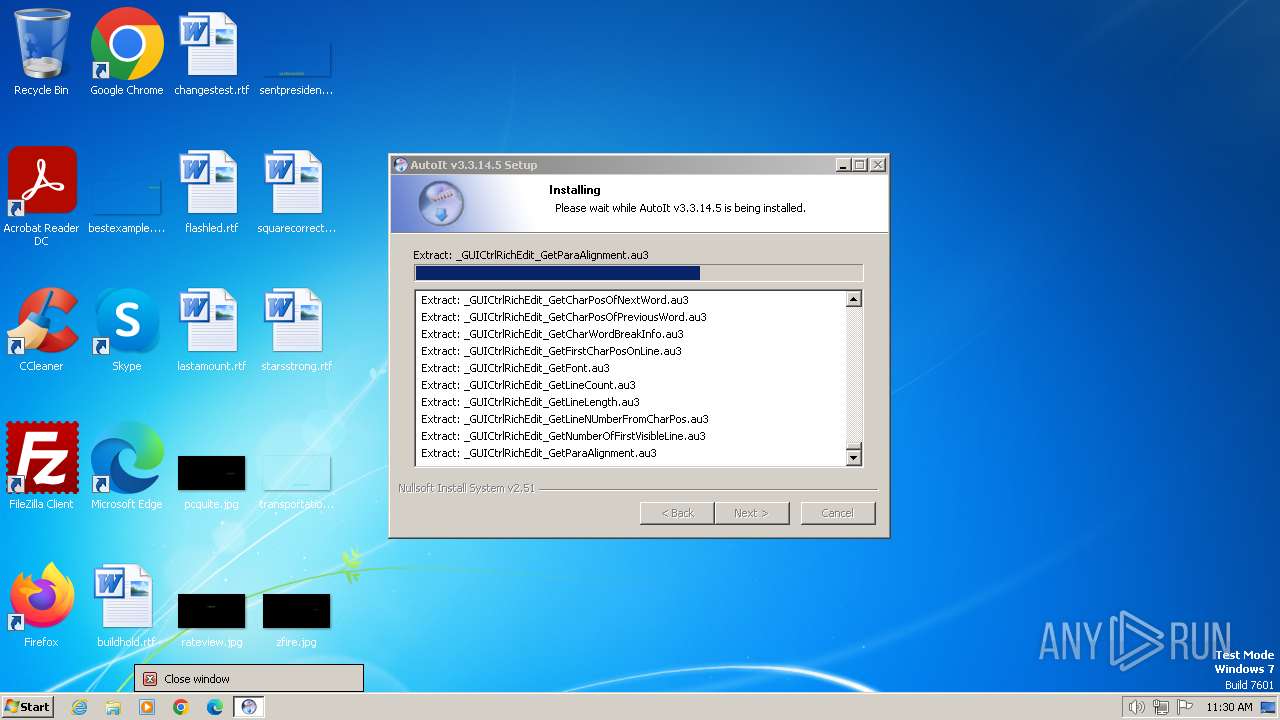Open Skype desktop shortcut
The image size is (1280, 720).
pyautogui.click(x=127, y=329)
